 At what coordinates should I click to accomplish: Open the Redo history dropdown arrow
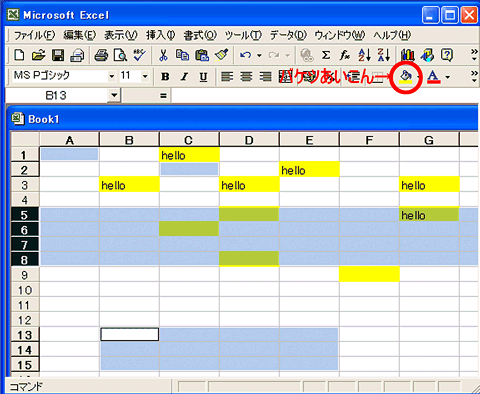pyautogui.click(x=287, y=55)
